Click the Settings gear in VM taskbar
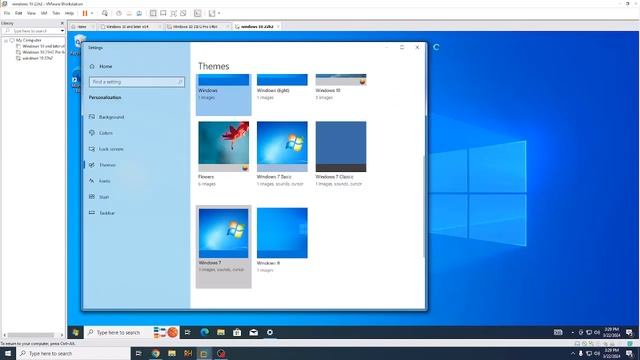 [x=270, y=332]
